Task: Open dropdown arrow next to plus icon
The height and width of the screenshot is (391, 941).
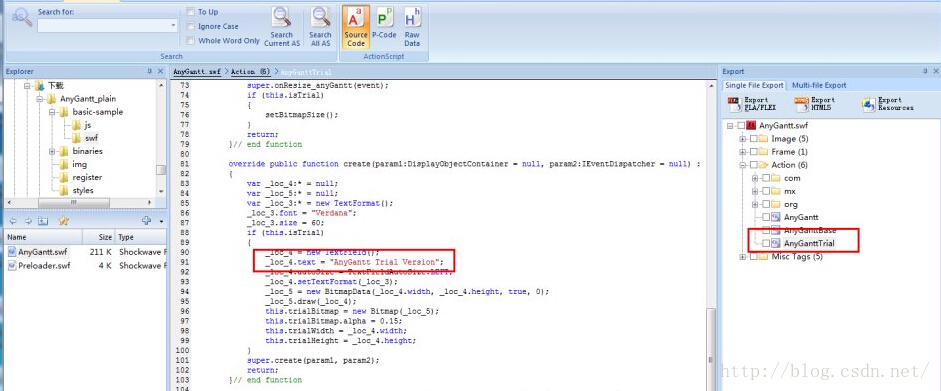Action: [161, 222]
